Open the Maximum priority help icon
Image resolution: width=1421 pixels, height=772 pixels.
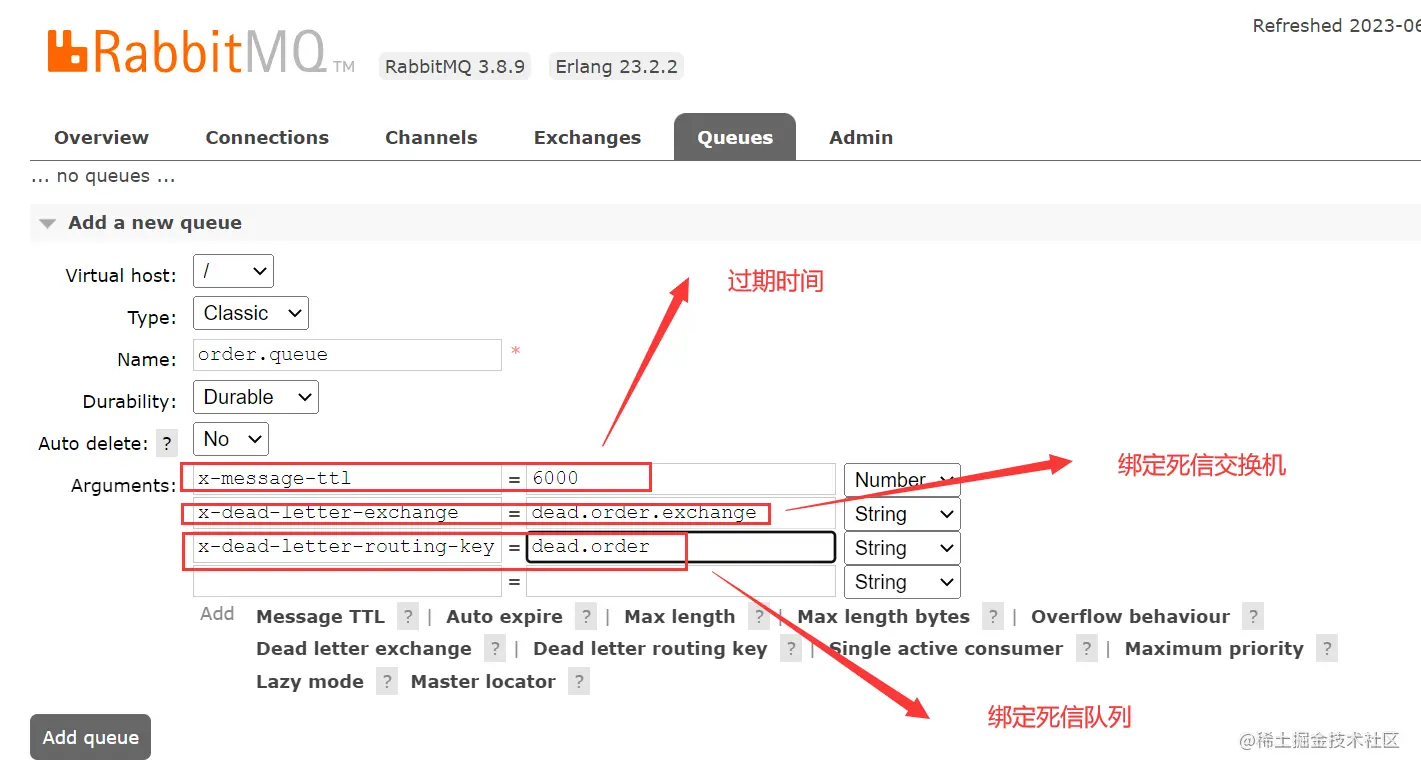click(1327, 648)
